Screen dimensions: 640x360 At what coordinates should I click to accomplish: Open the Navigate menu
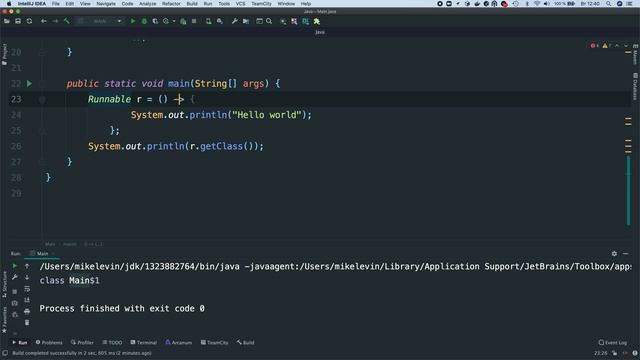tap(106, 4)
